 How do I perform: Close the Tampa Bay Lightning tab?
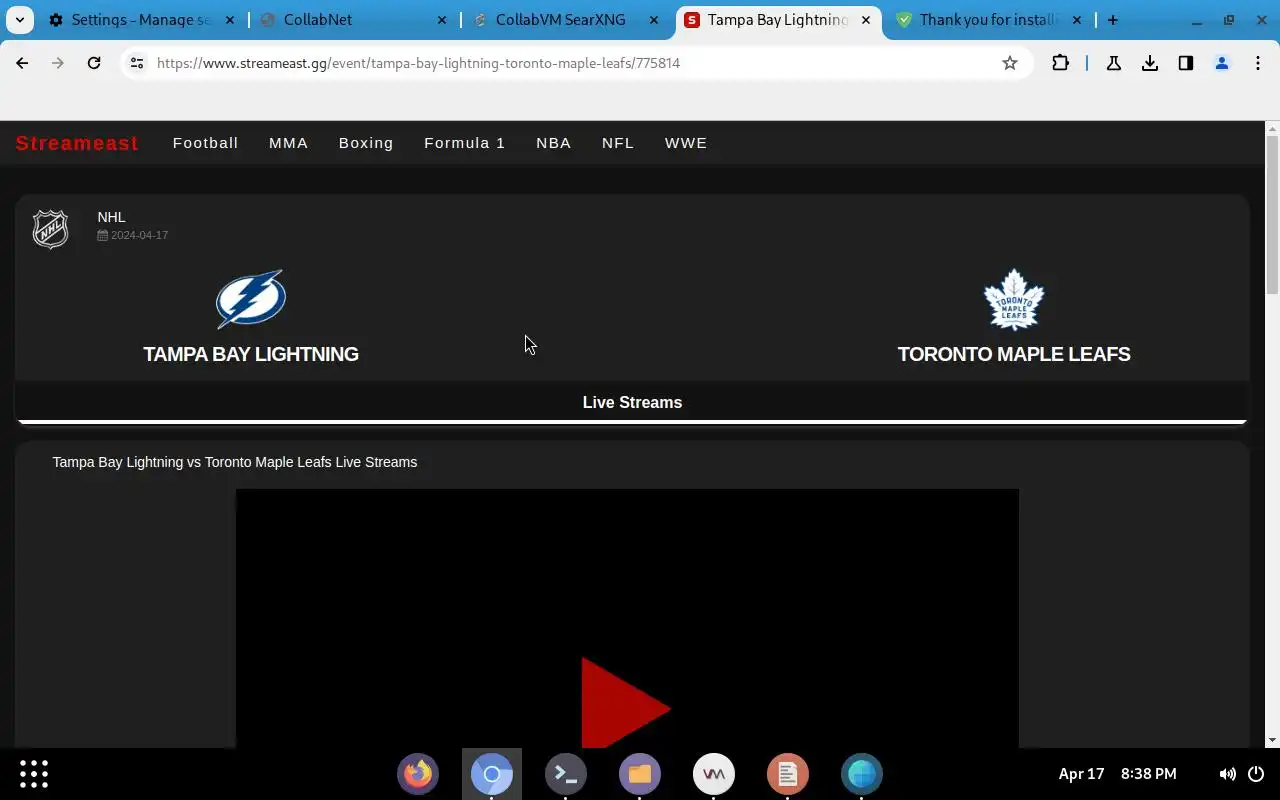pyautogui.click(x=866, y=20)
